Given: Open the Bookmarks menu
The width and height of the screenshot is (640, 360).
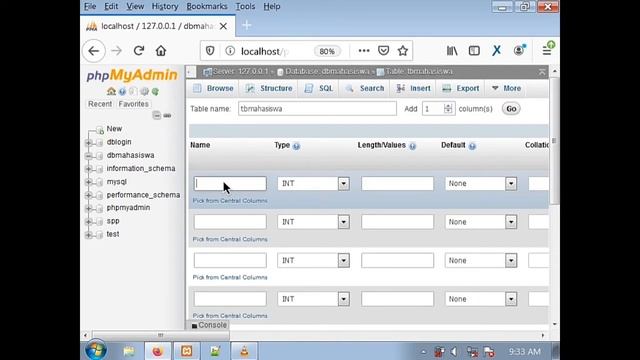Looking at the screenshot, I should (x=207, y=7).
